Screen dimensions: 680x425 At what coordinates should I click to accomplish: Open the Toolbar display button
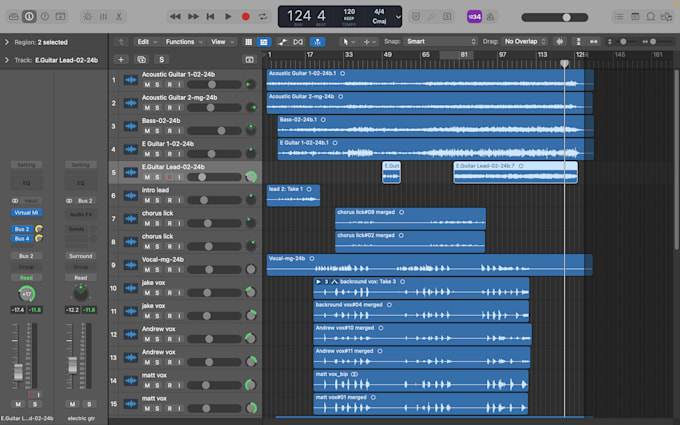click(x=61, y=16)
